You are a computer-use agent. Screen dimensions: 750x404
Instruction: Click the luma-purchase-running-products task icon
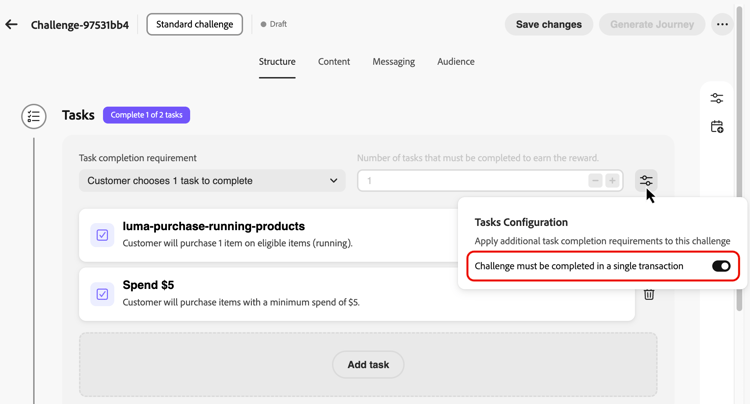[x=102, y=235]
